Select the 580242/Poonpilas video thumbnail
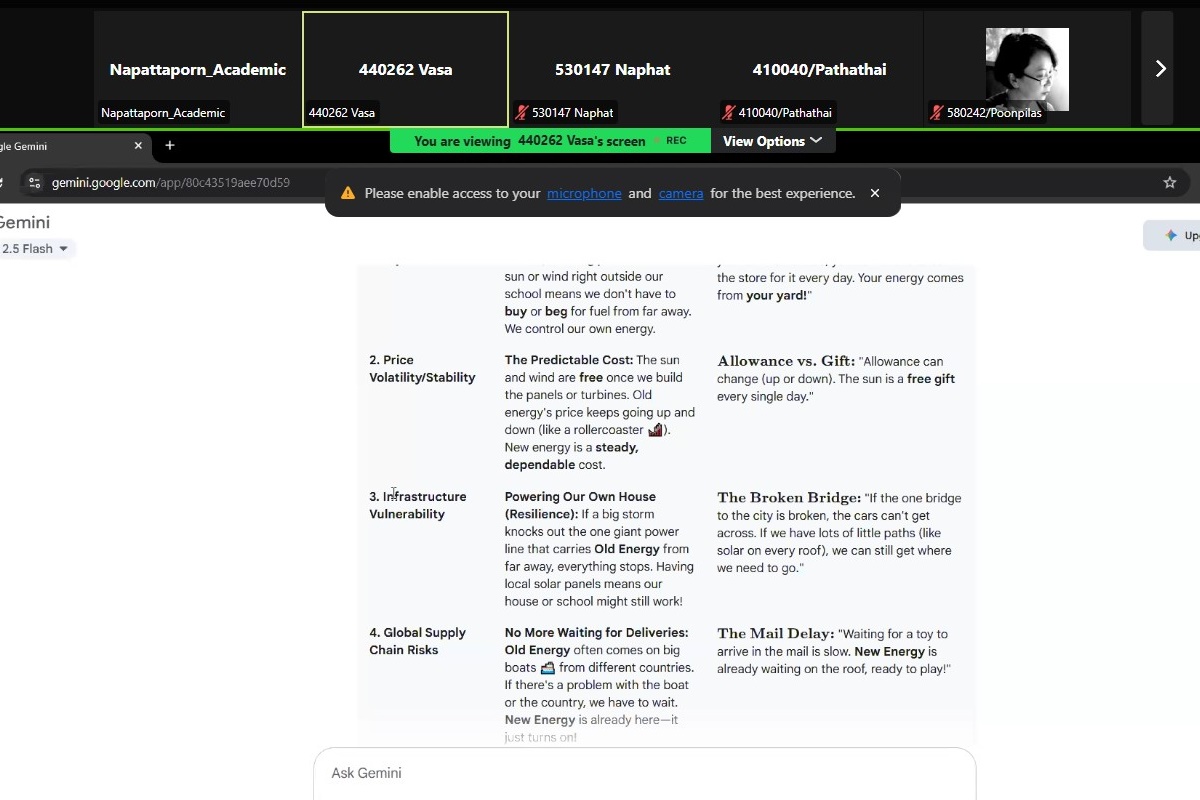Viewport: 1200px width, 800px height. pyautogui.click(x=1027, y=68)
